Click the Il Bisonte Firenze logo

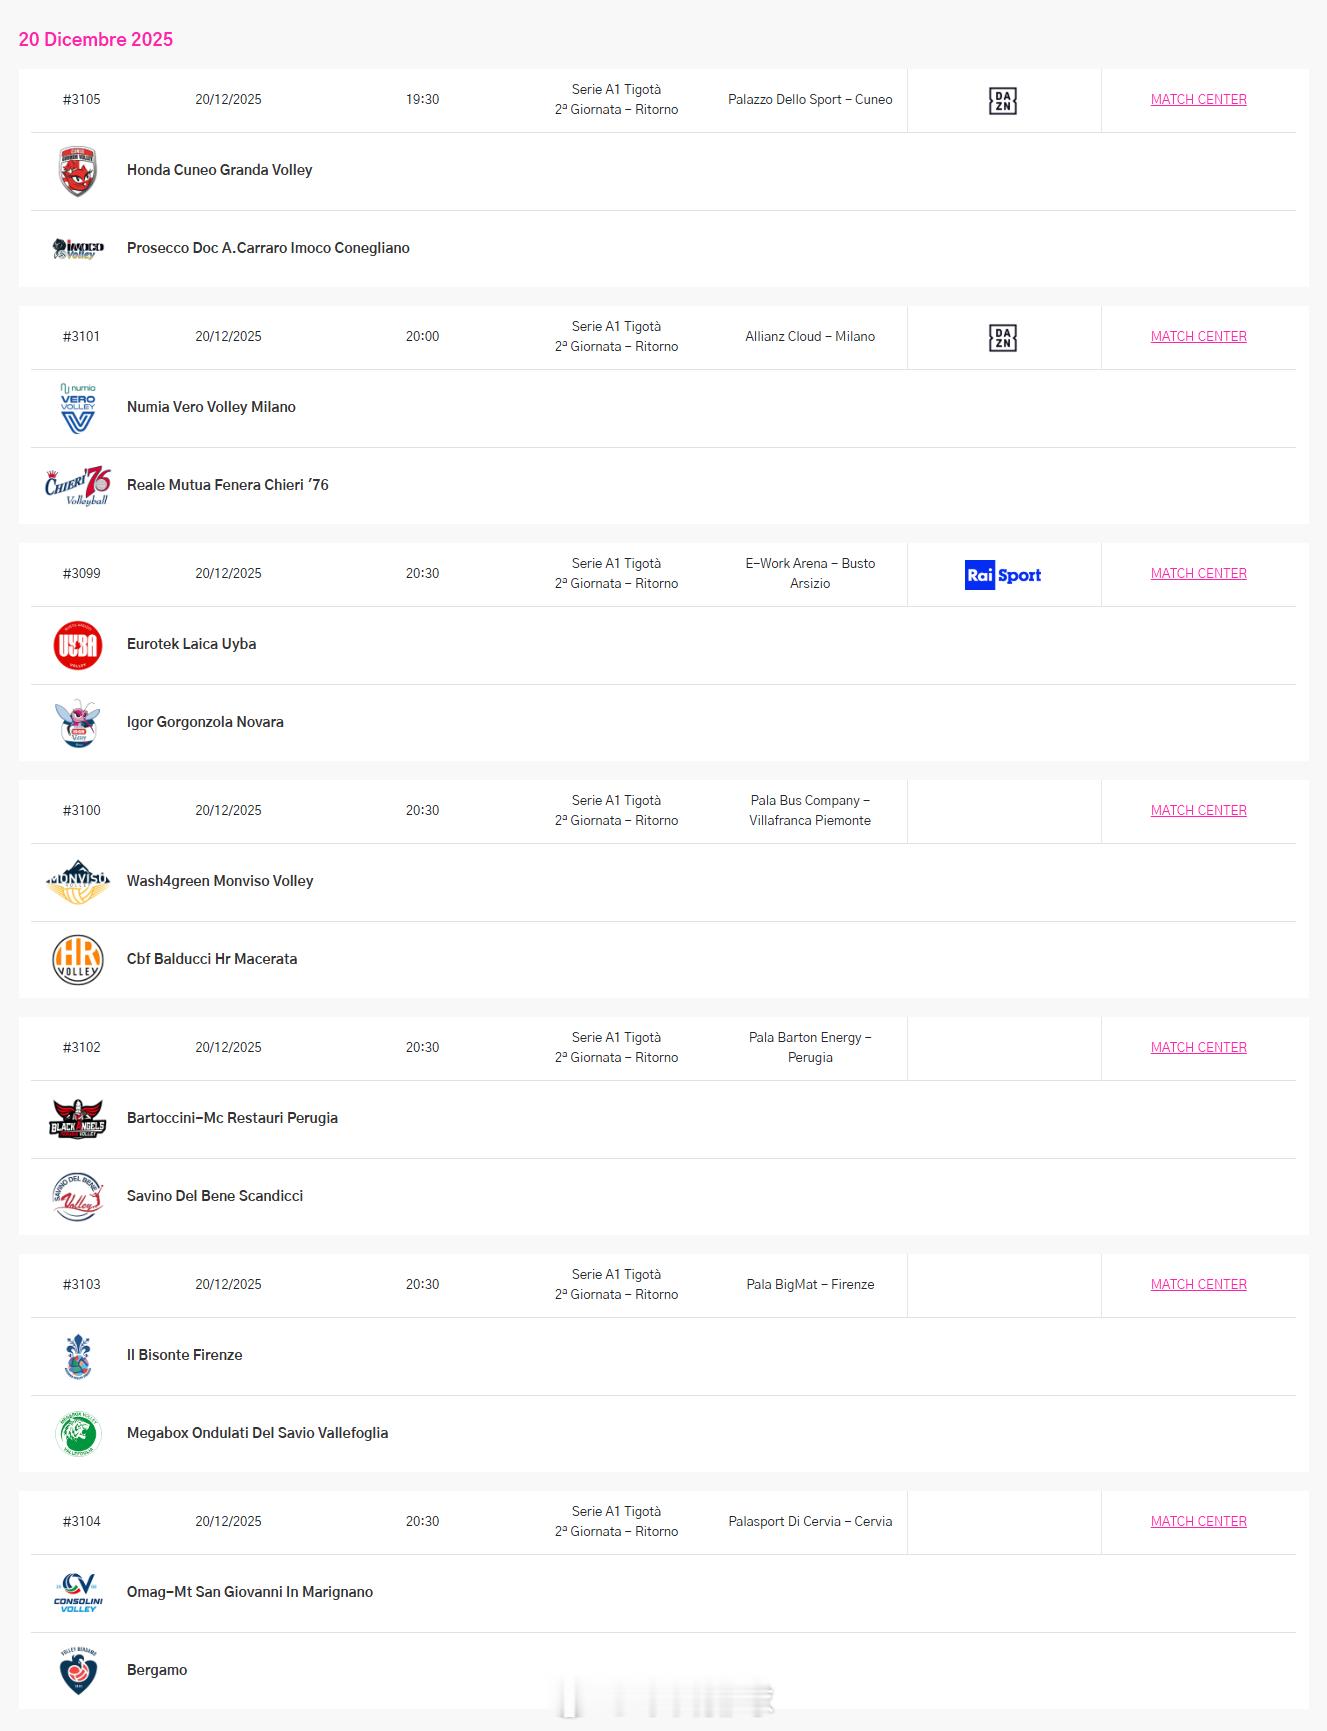(x=78, y=1356)
